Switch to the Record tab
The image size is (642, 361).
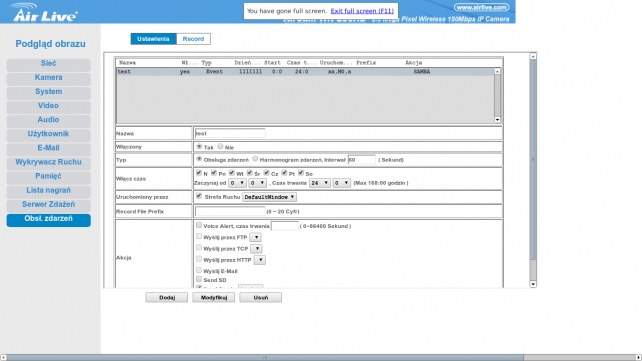pyautogui.click(x=193, y=39)
